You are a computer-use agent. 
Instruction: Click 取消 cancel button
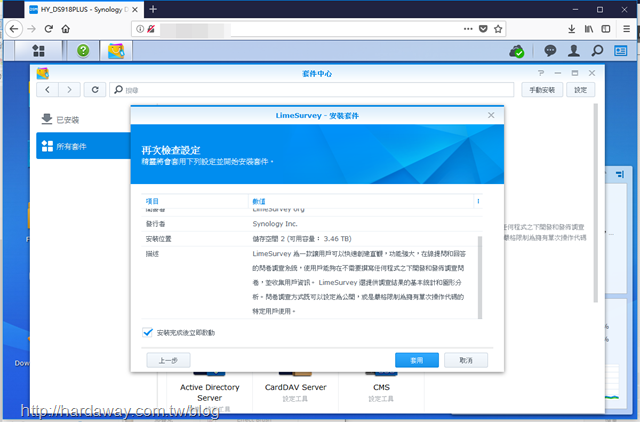[466, 360]
